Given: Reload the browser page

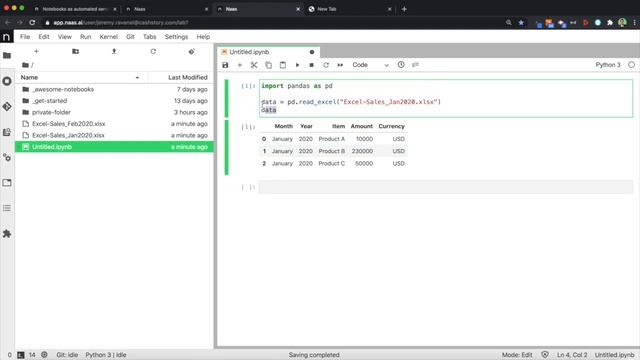Looking at the screenshot, I should point(32,22).
